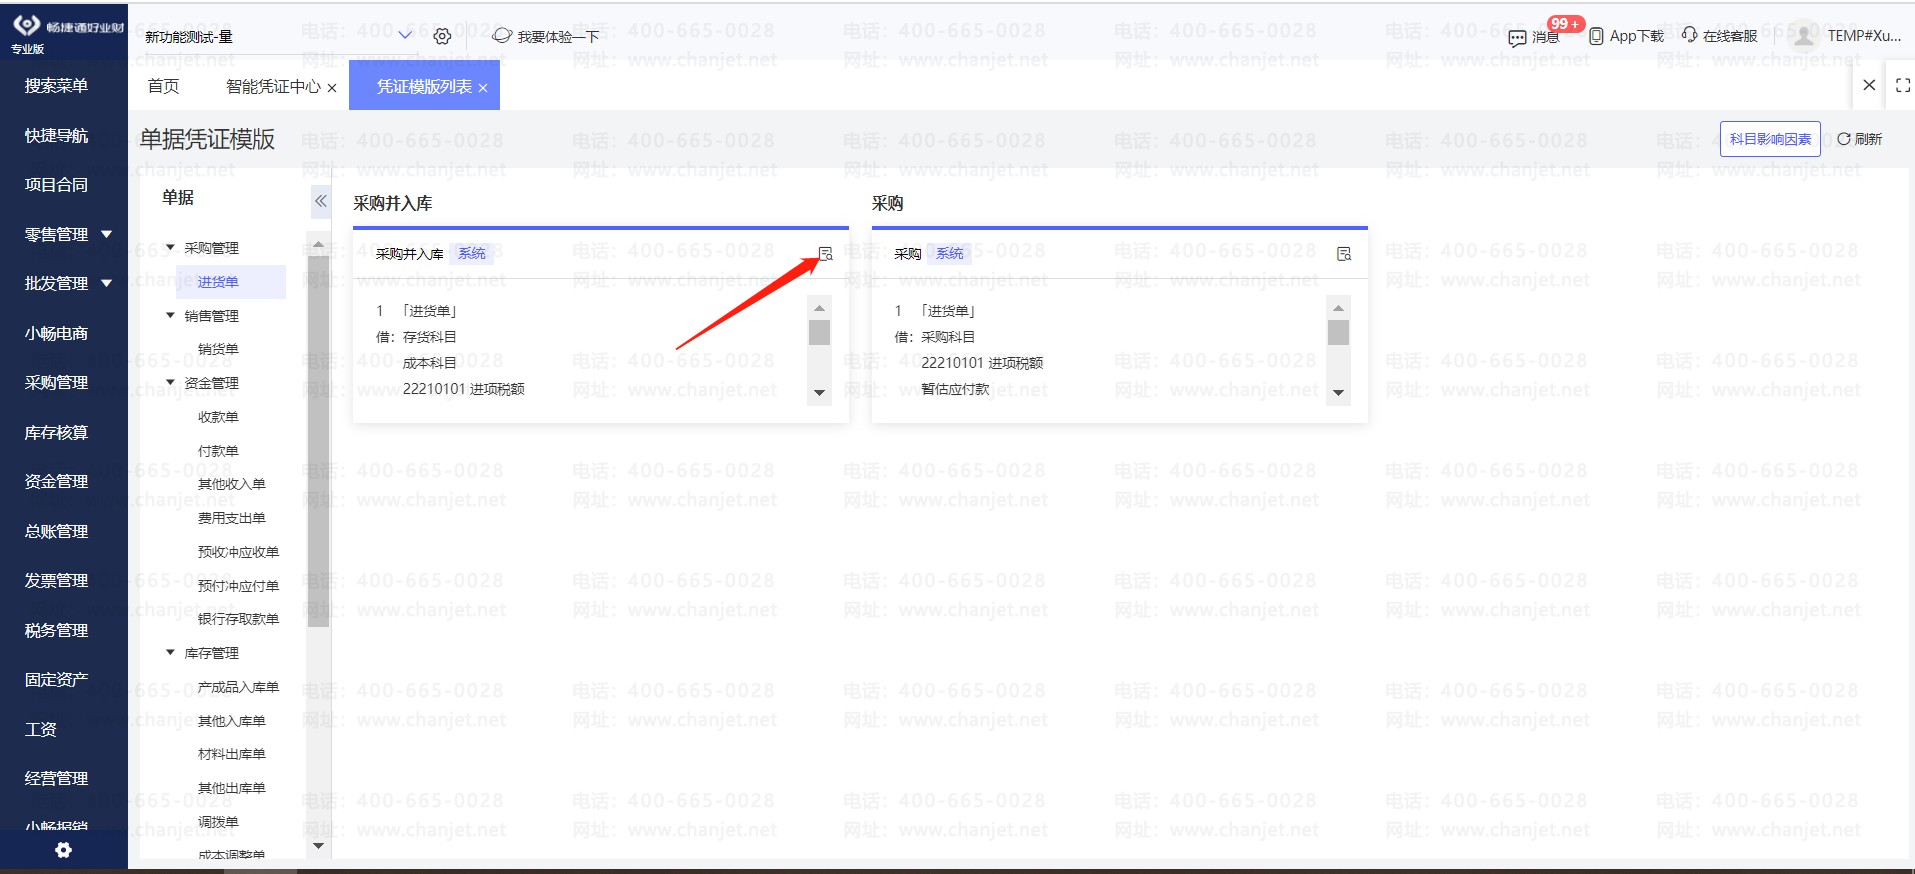1915x874 pixels.
Task: Switch to the 智能凭证中心 tab
Action: point(273,87)
